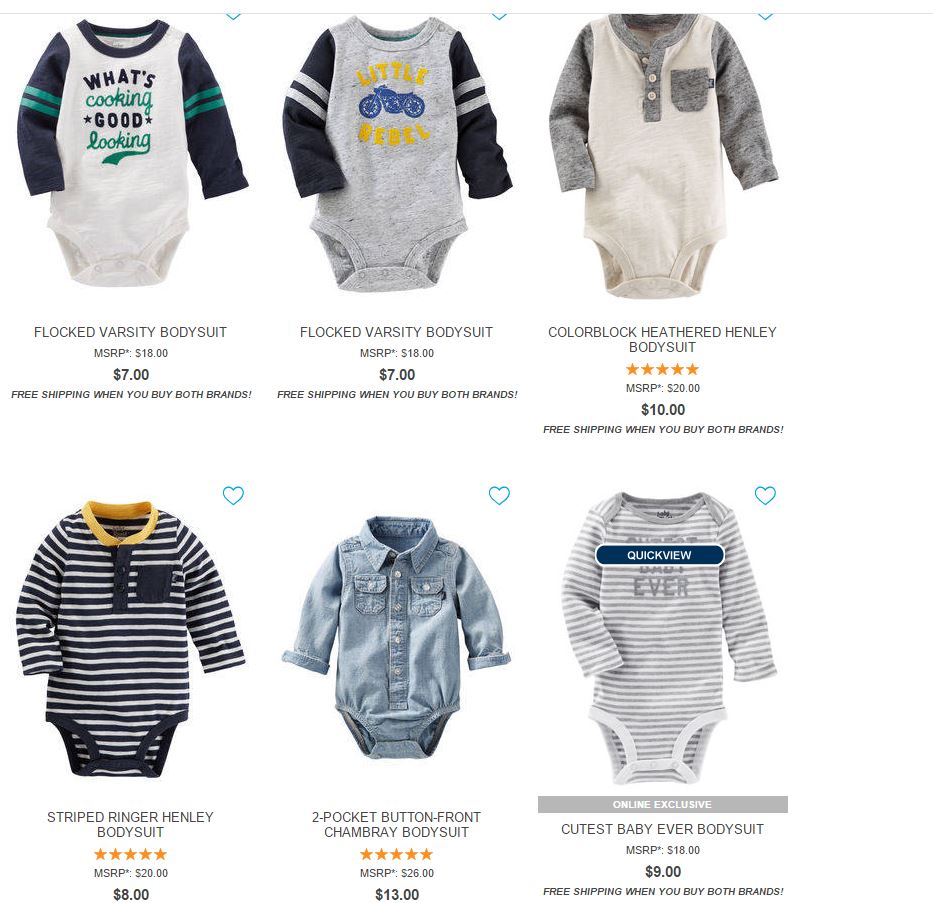This screenshot has height=903, width=933.
Task: Click star rating under Chambray Bodysuit
Action: (396, 854)
